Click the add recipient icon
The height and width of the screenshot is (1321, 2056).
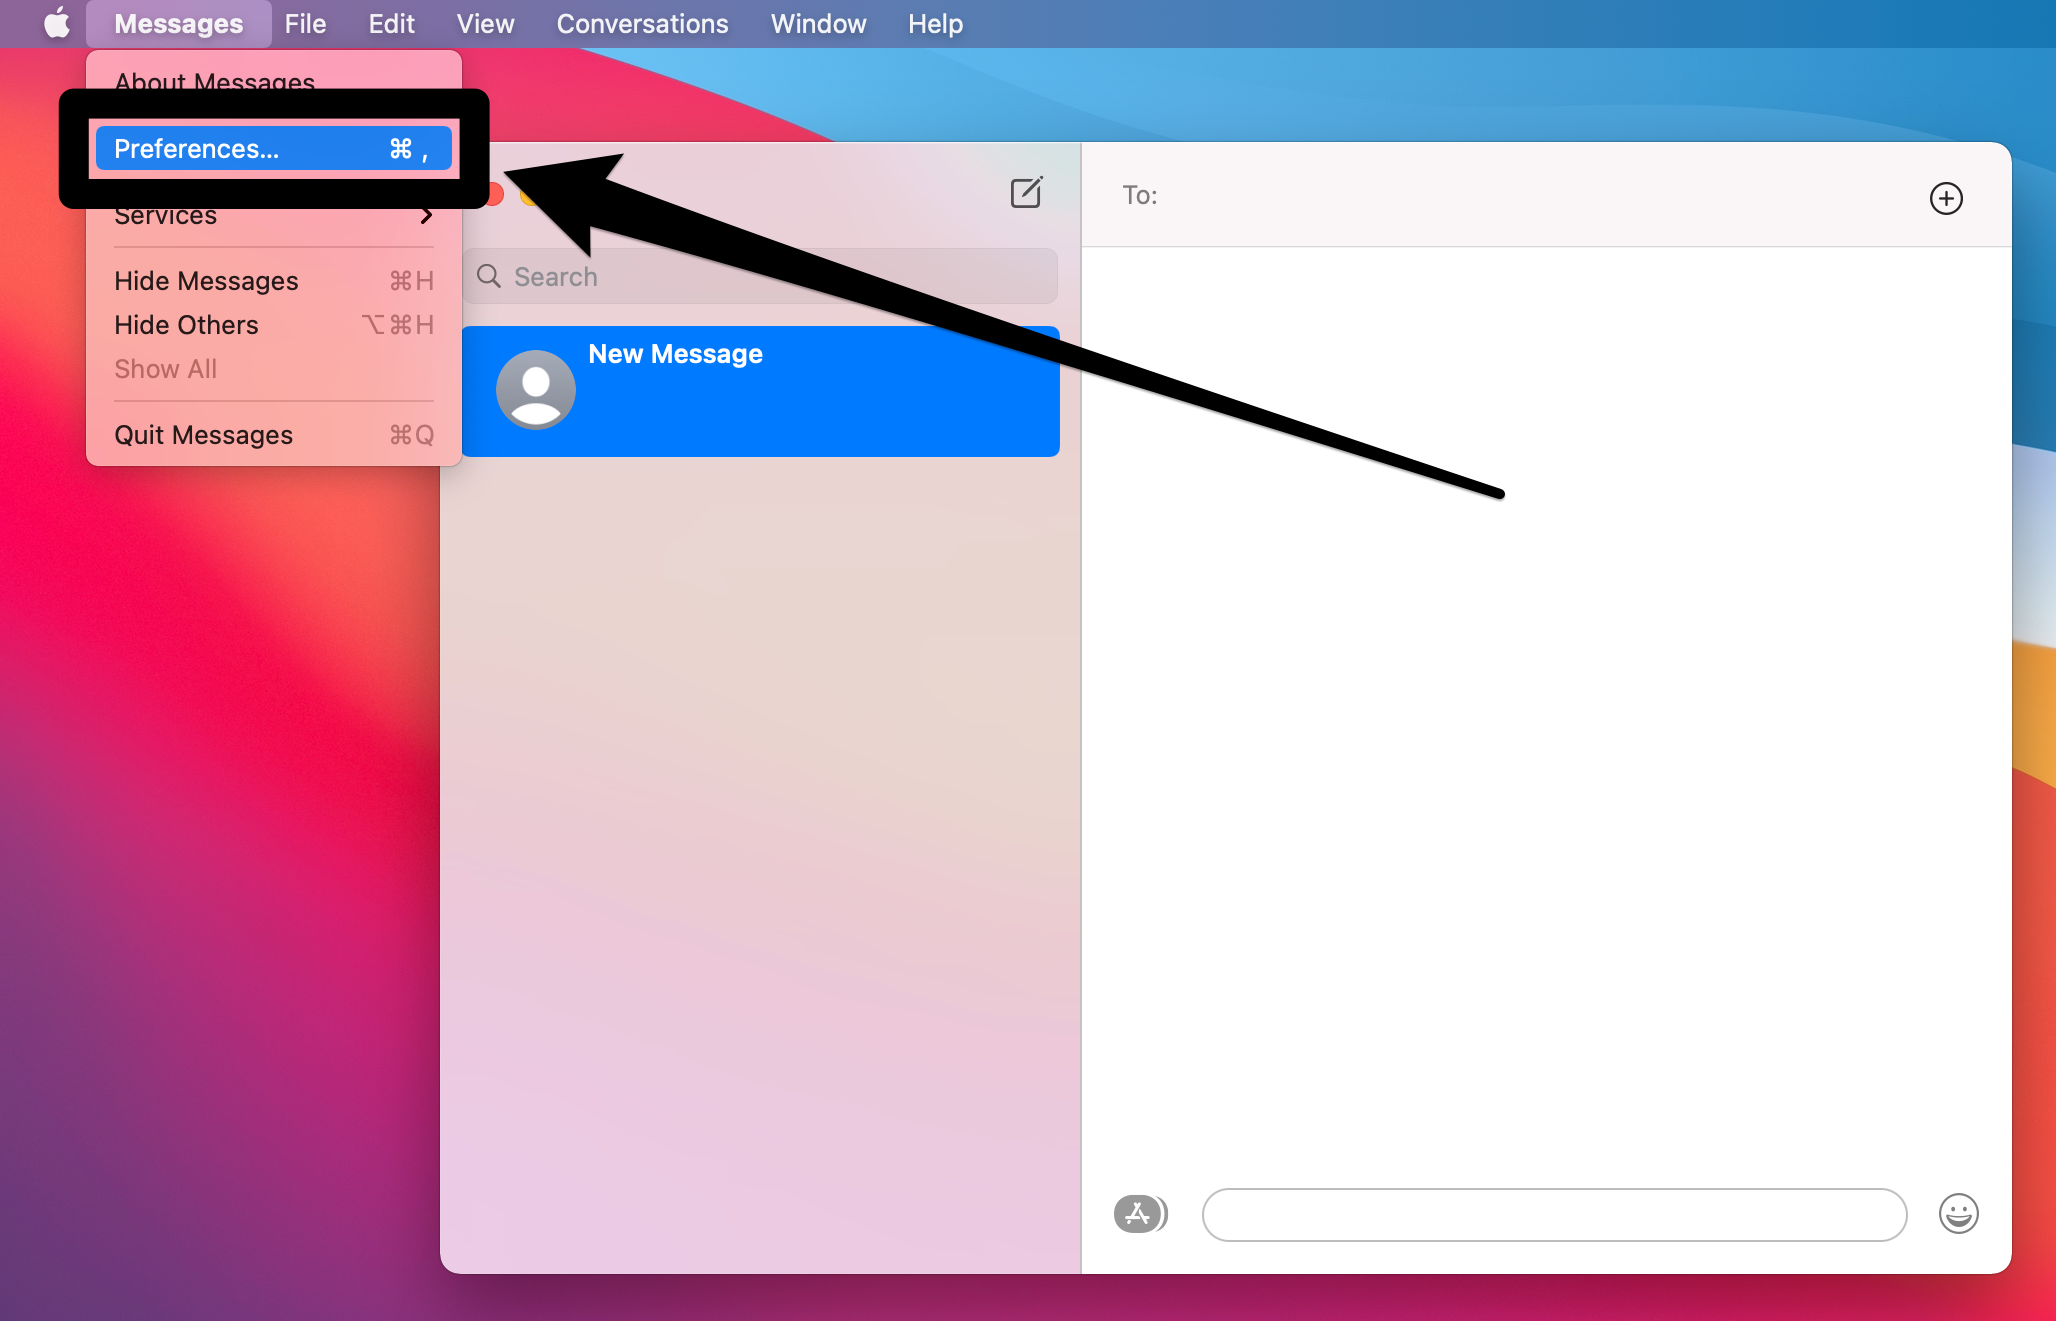tap(1945, 196)
